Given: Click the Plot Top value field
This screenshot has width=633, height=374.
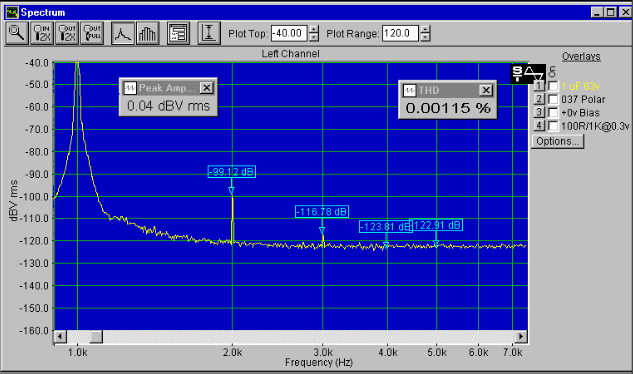Looking at the screenshot, I should pyautogui.click(x=289, y=33).
